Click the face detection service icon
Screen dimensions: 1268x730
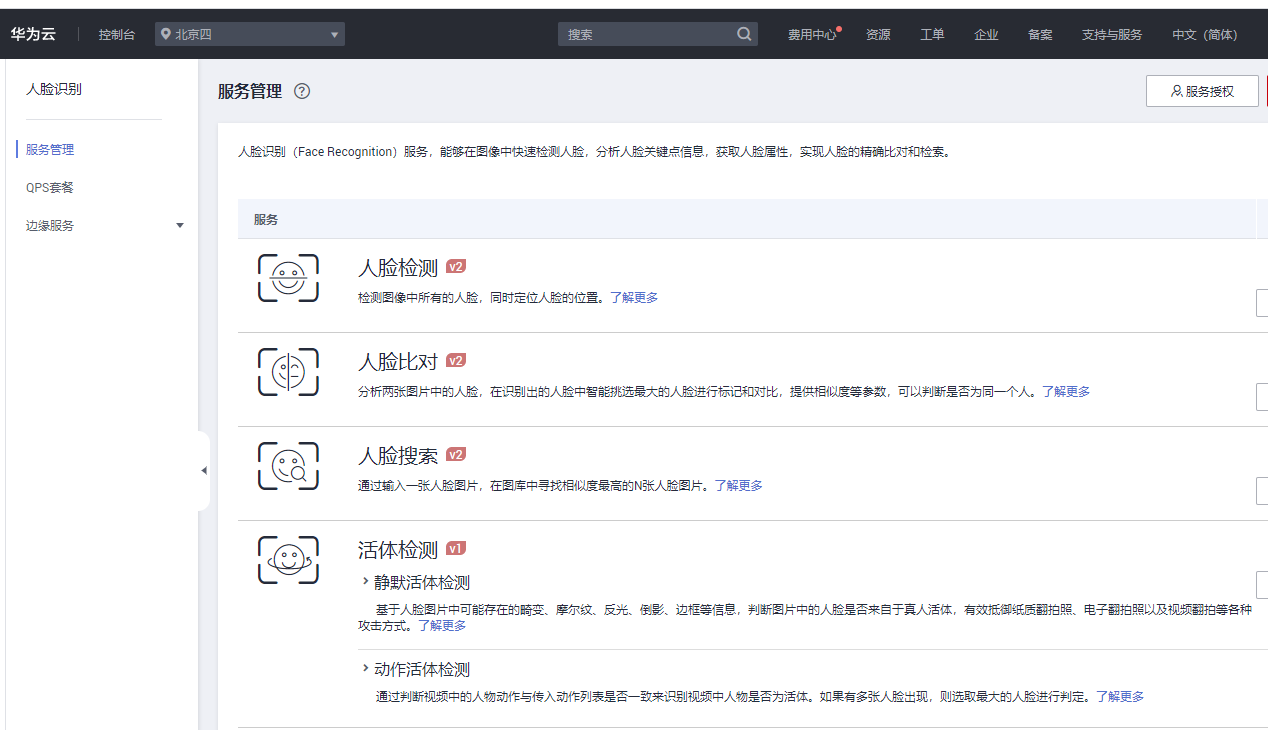click(x=288, y=278)
